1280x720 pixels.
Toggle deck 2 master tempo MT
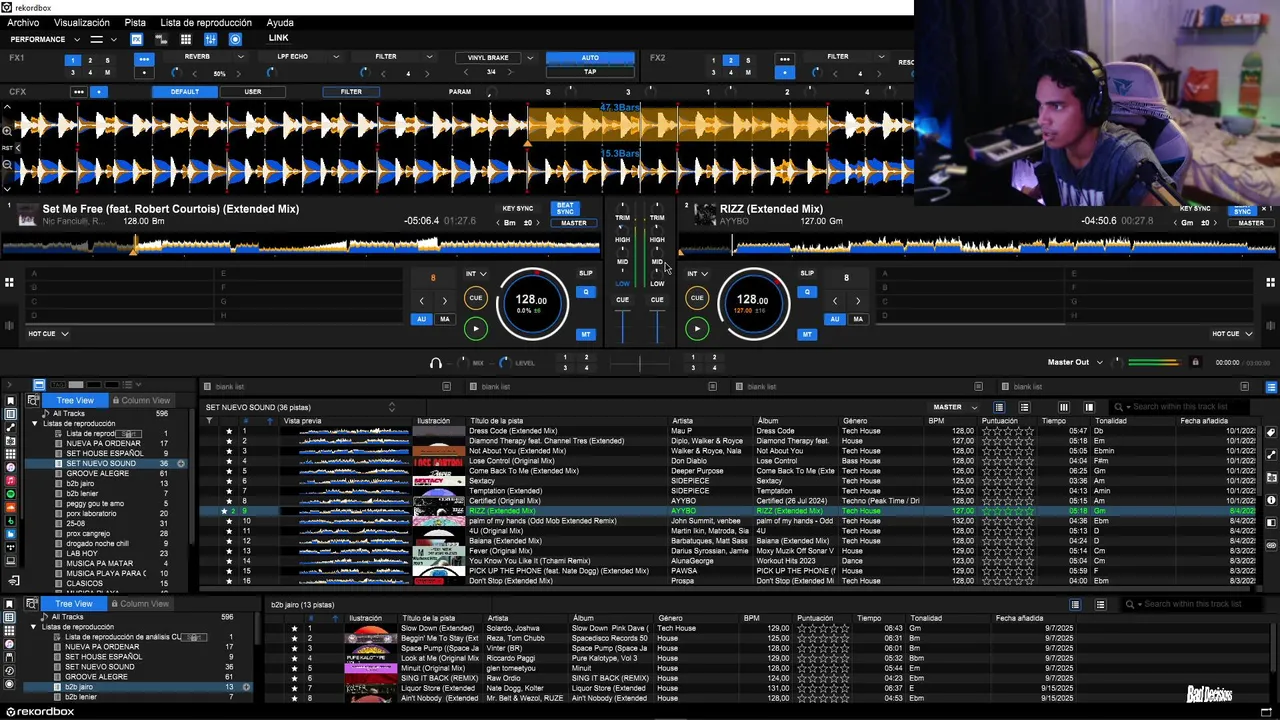point(807,334)
